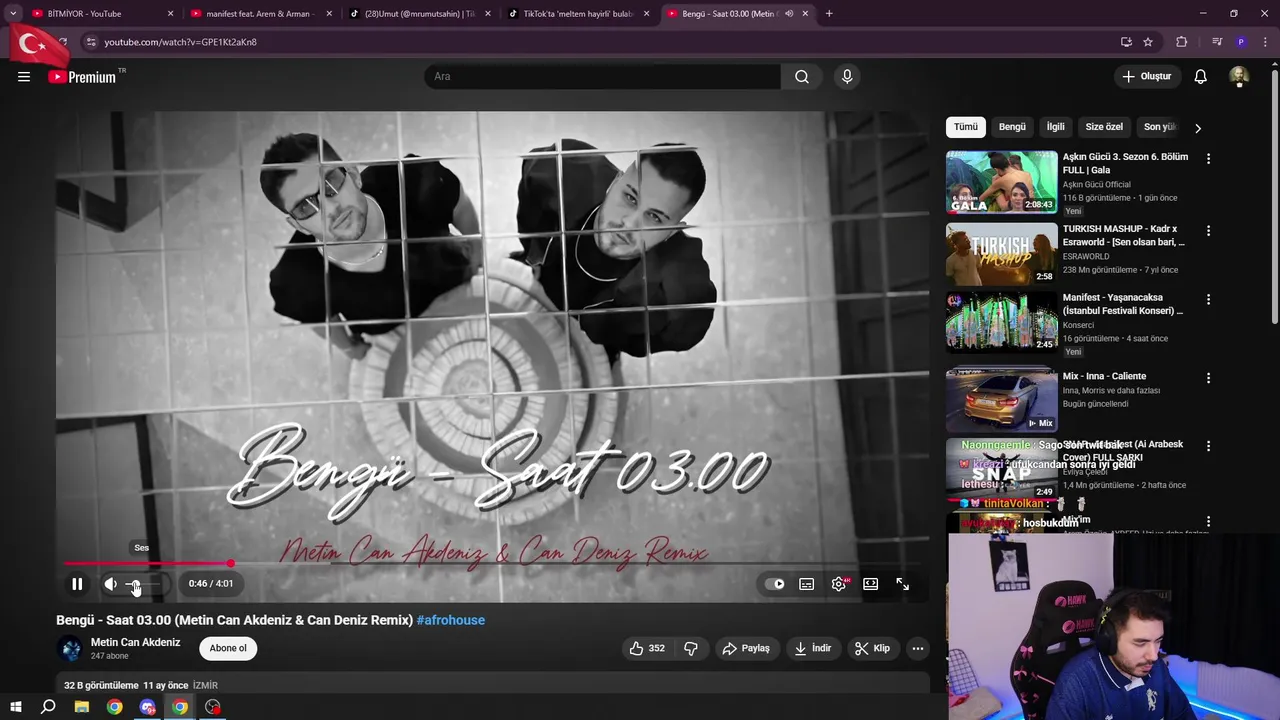Screen dimensions: 1280x720
Task: Open the tab search dropdown arrow
Action: coord(13,14)
